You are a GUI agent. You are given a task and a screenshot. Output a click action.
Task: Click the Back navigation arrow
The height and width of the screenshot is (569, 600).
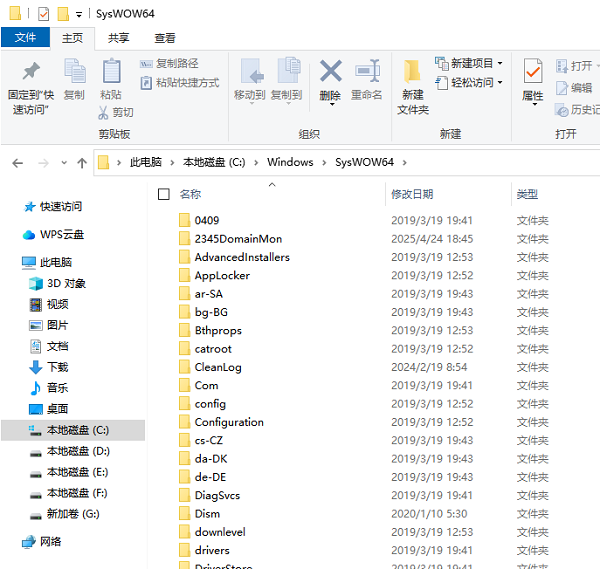[18, 163]
